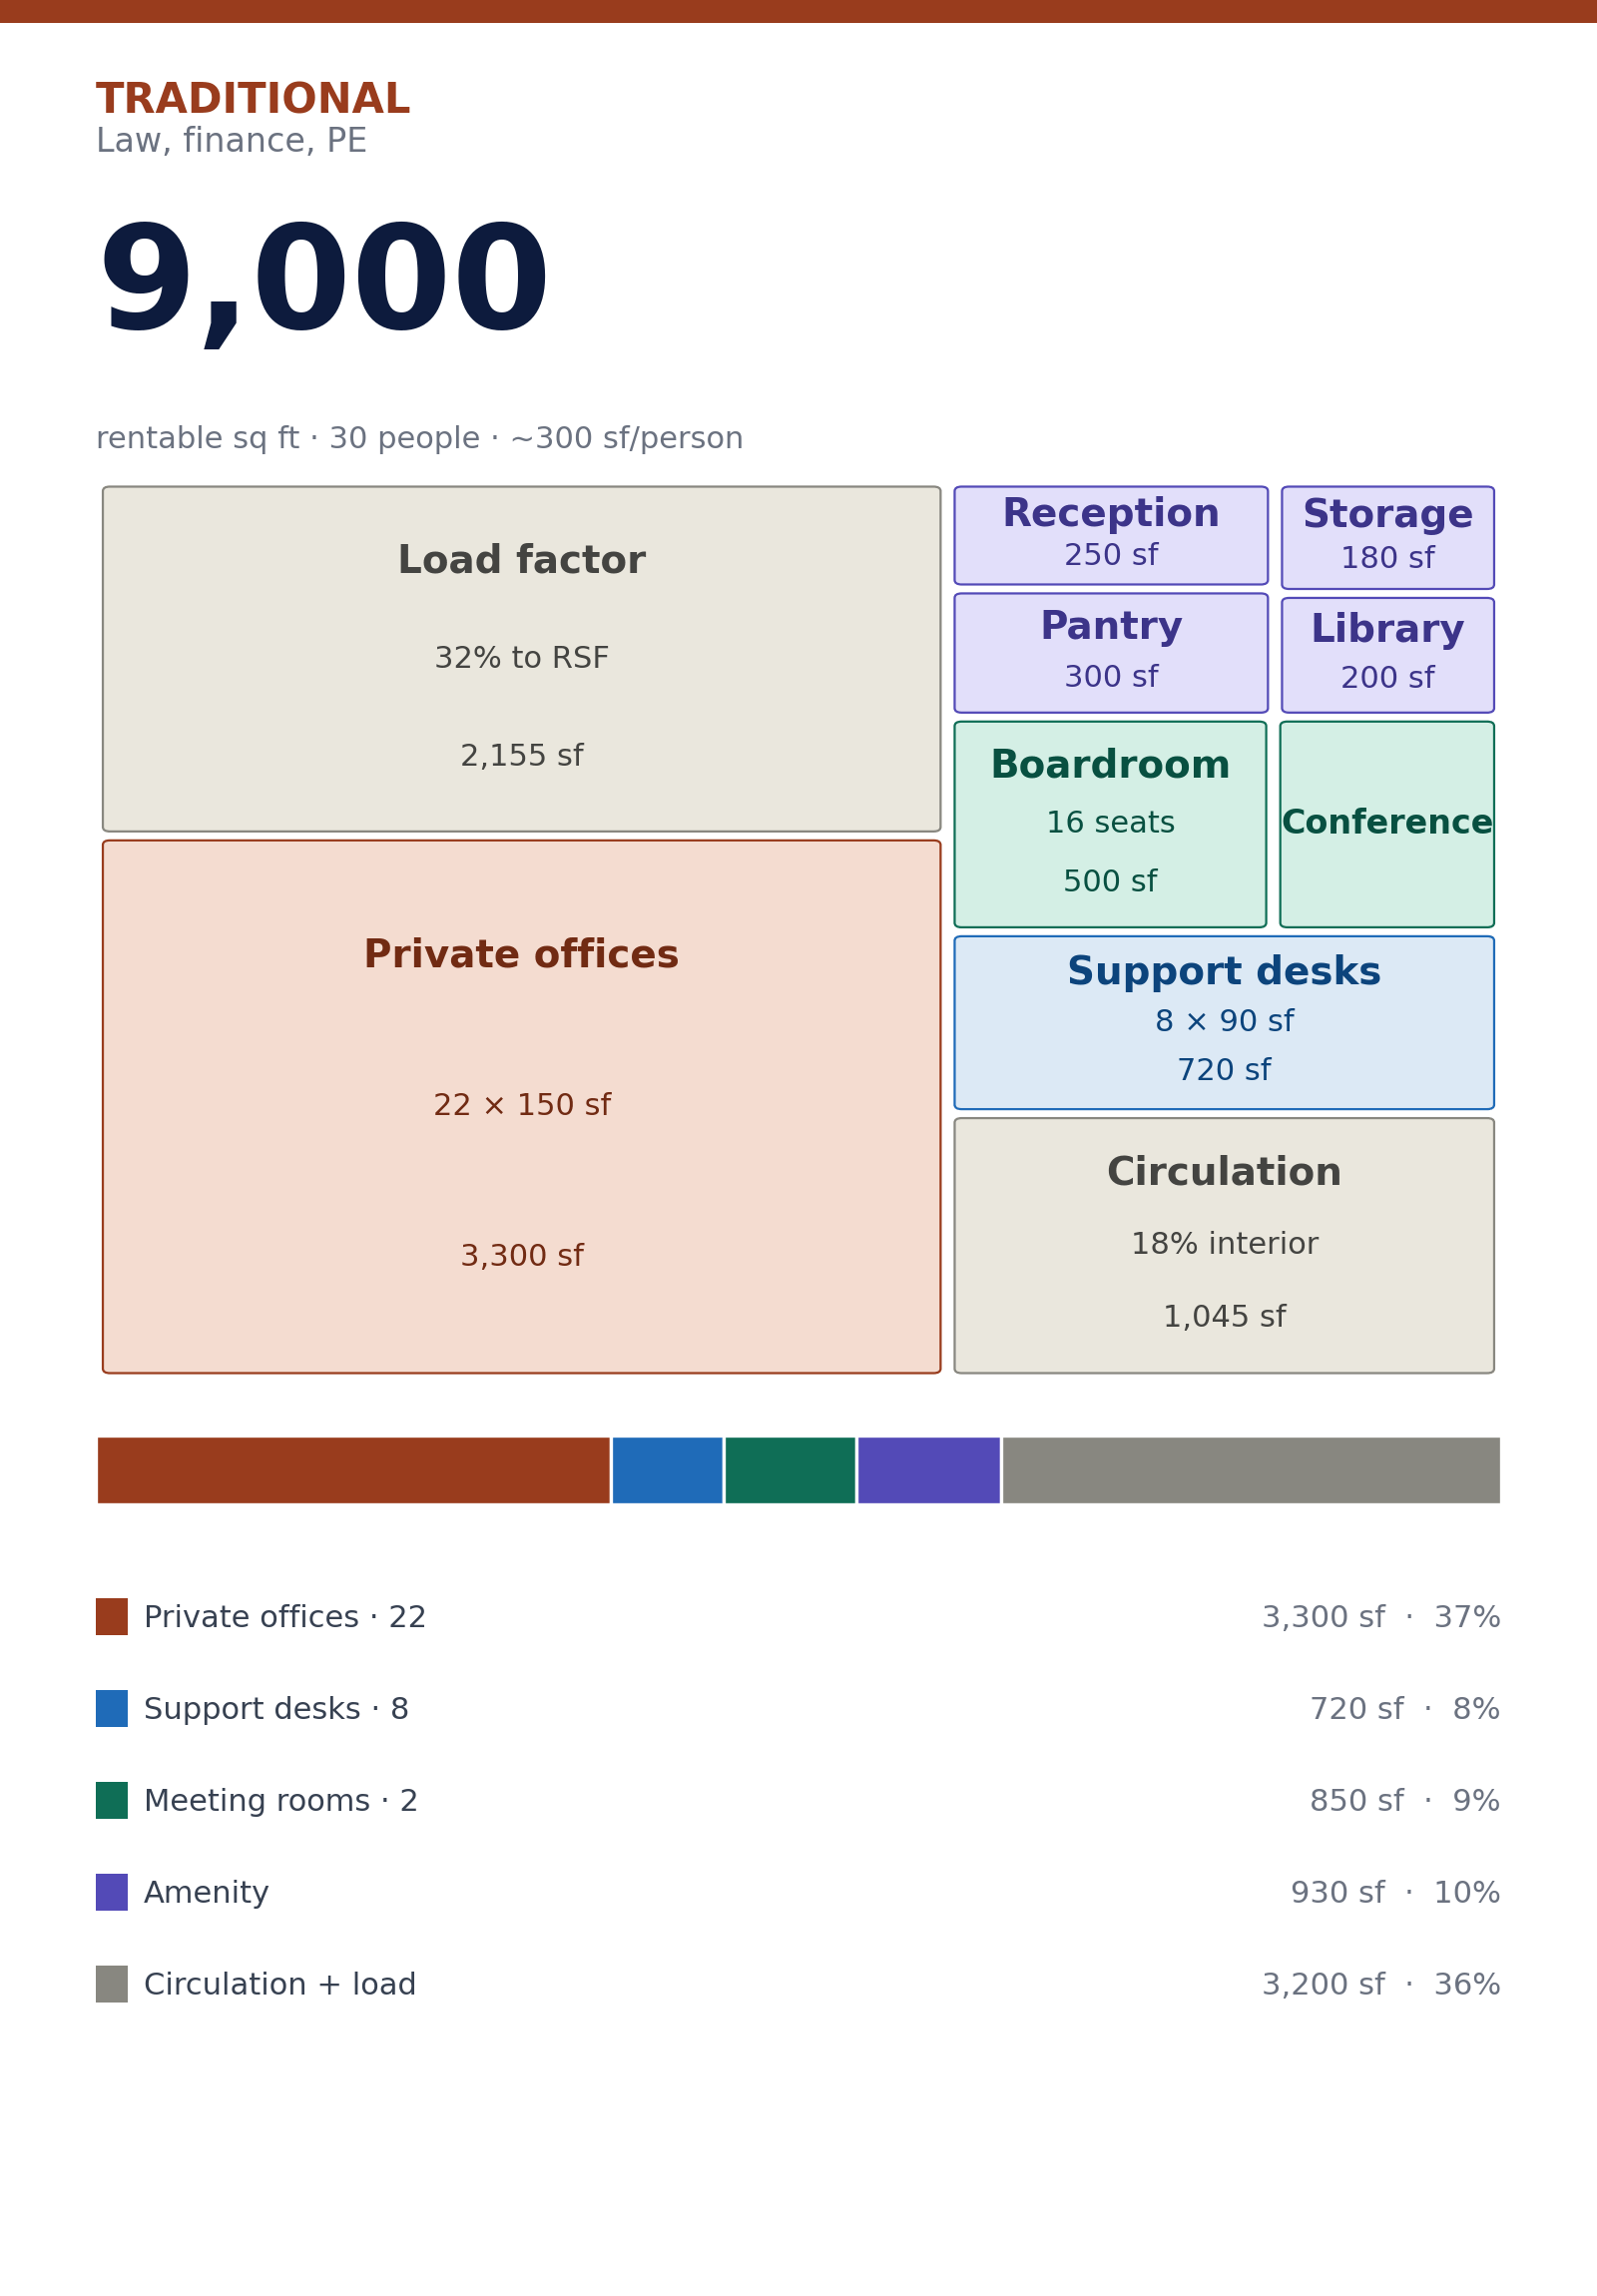Select the Circulation 18% interior block
Viewport: 1597px width, 2296px height.
(x=1223, y=1245)
